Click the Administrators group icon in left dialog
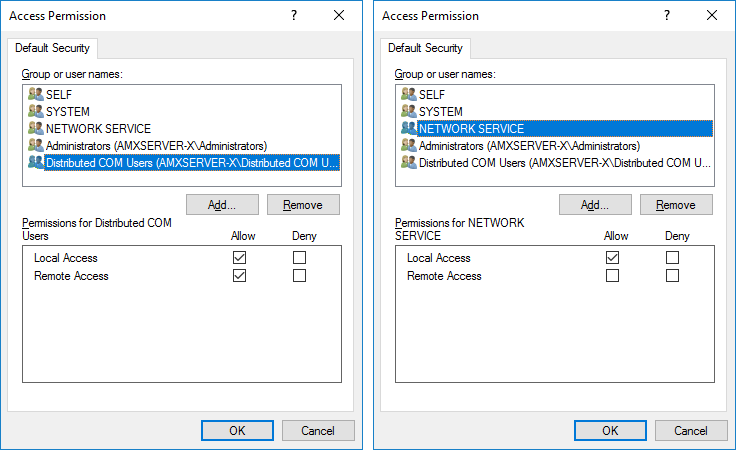 [x=36, y=145]
